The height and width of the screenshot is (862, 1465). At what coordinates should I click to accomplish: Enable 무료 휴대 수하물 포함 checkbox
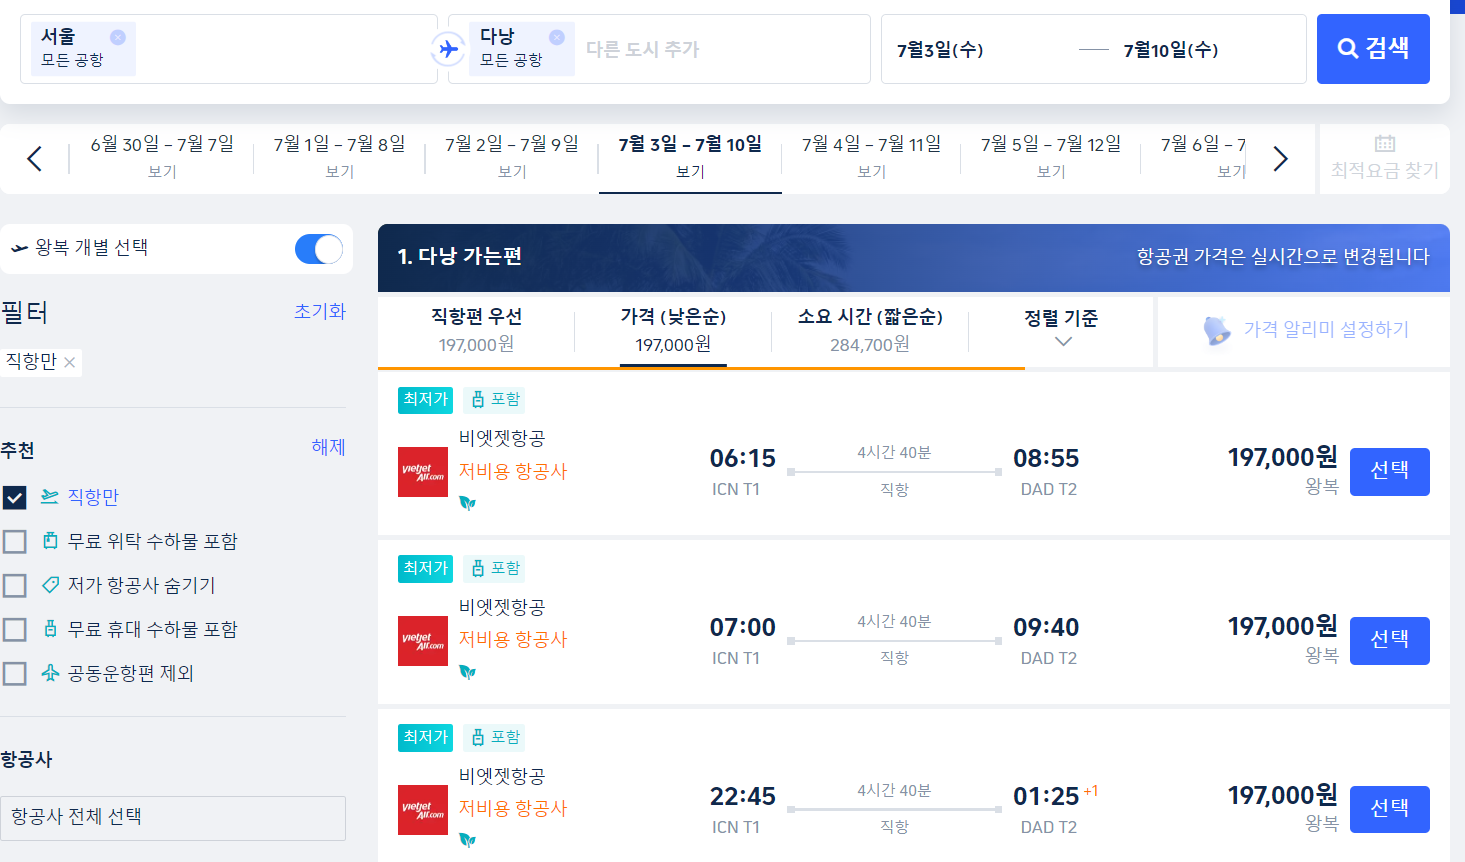[x=14, y=629]
